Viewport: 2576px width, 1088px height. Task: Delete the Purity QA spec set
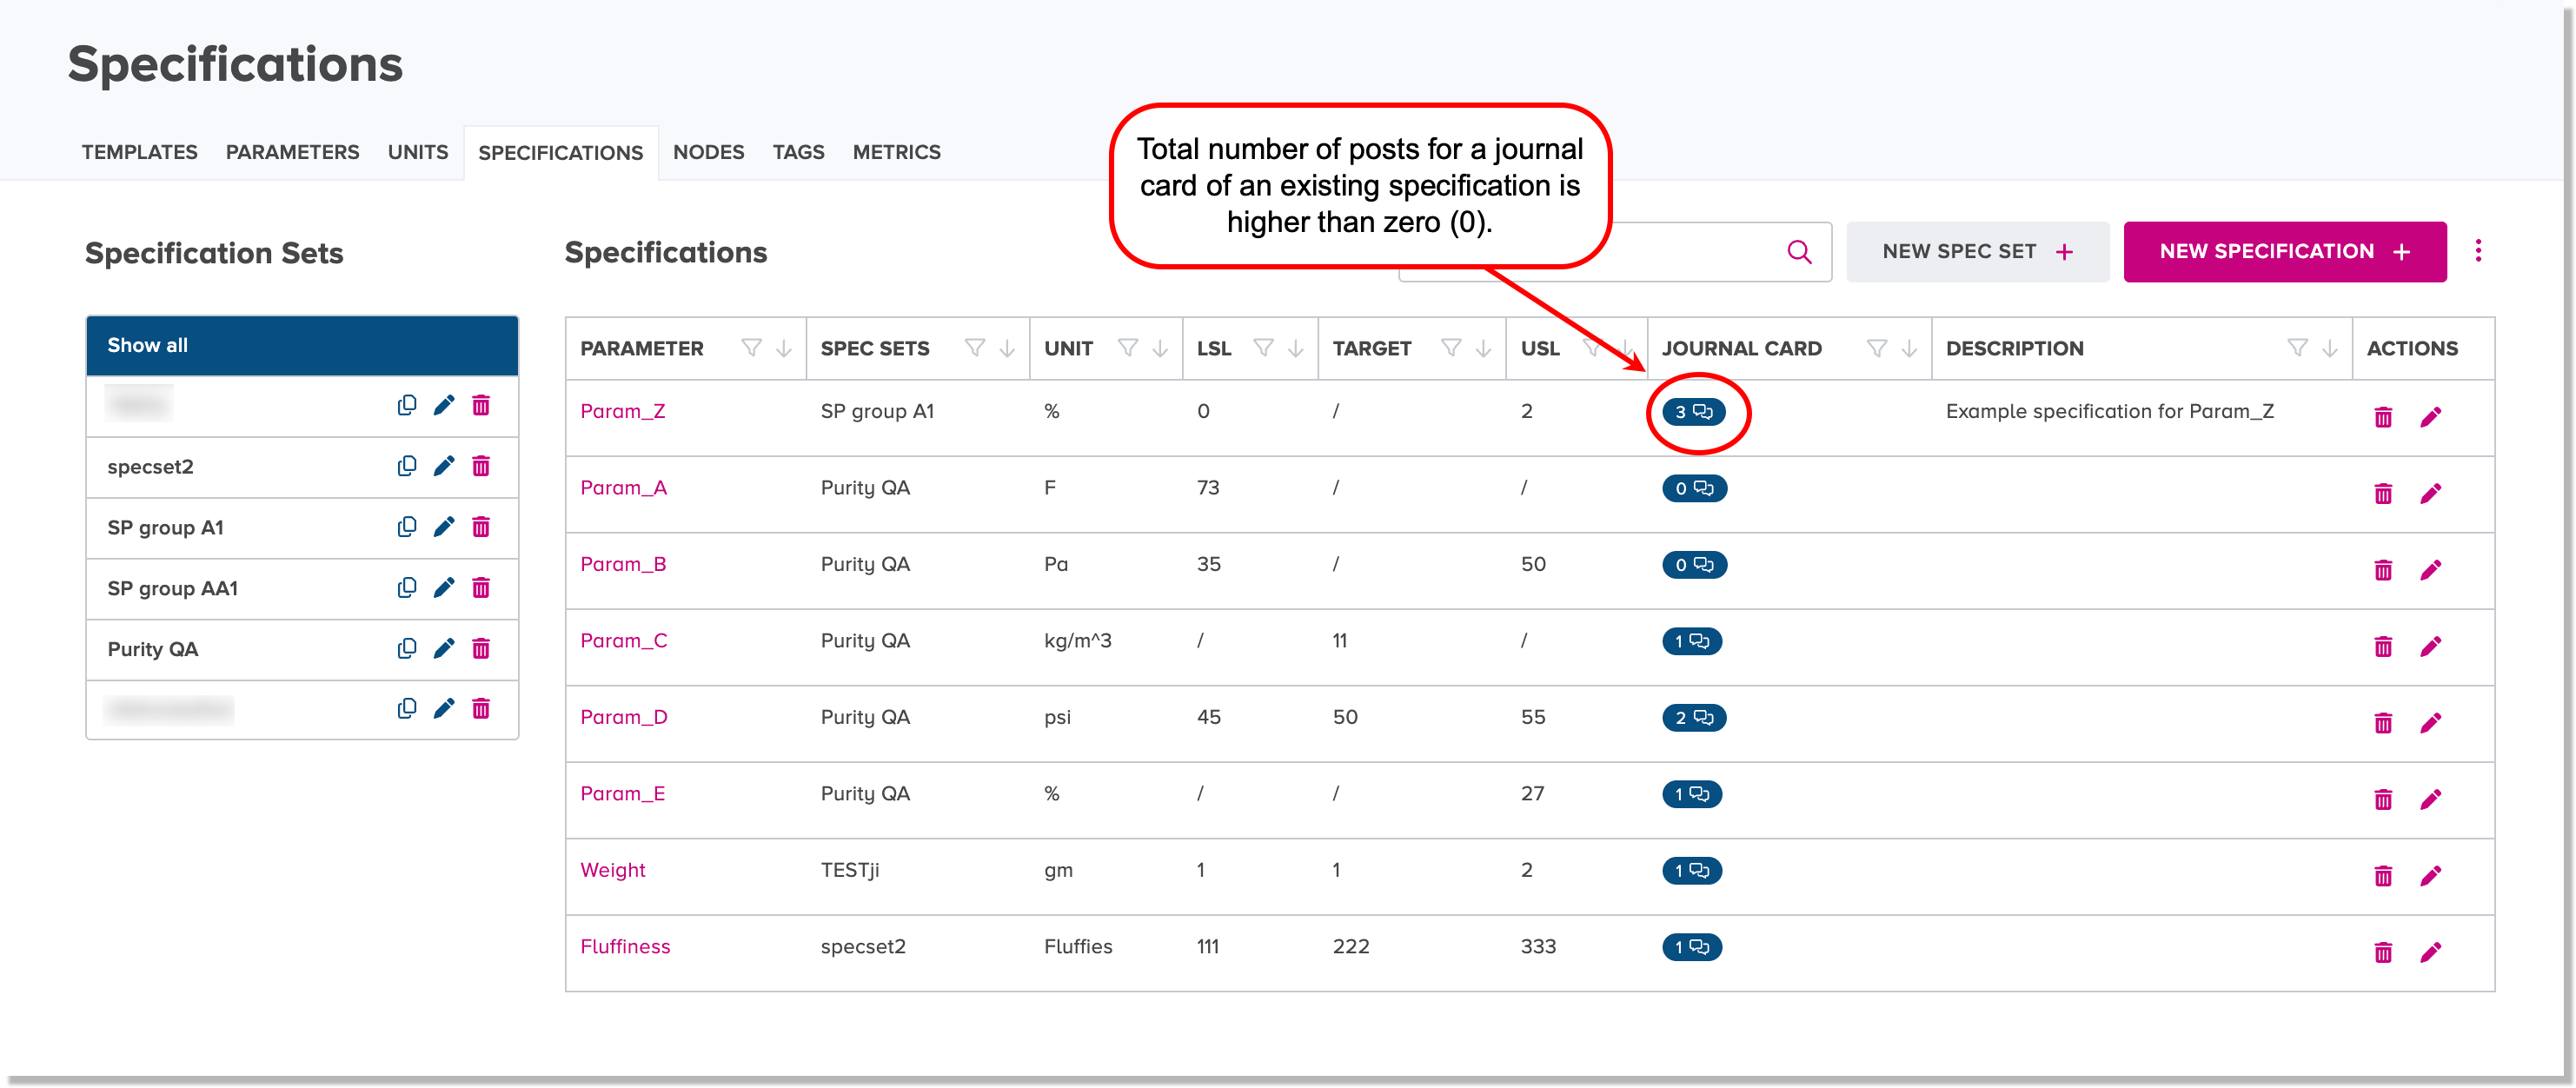[x=481, y=649]
